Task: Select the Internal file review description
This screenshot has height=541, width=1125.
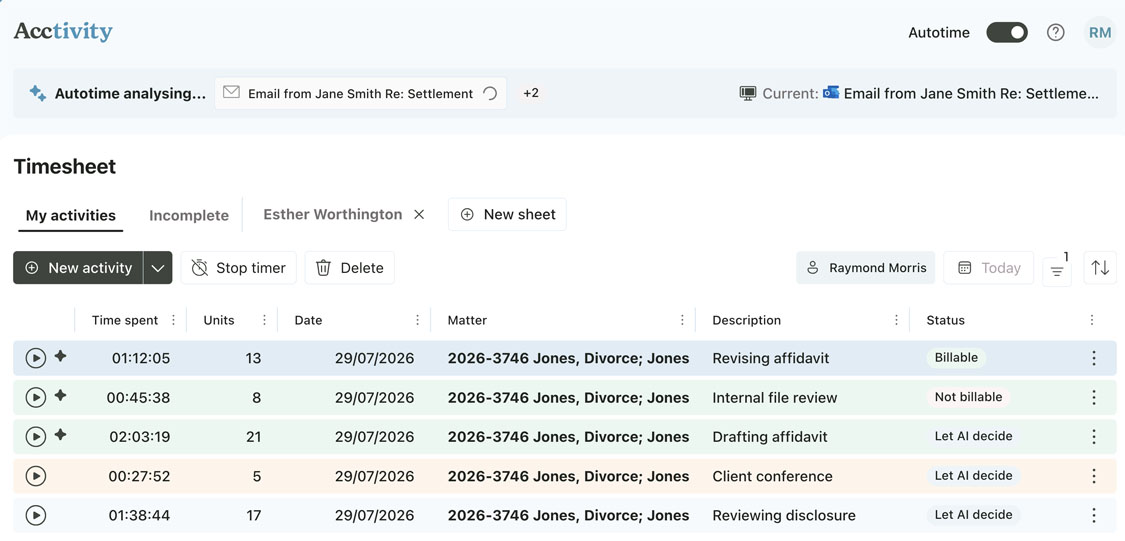Action: click(775, 397)
